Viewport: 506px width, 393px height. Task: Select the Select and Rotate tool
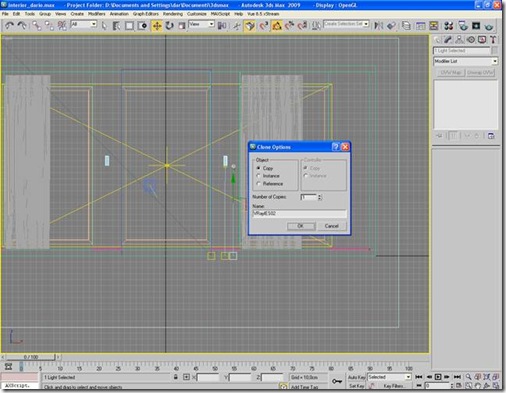[169, 26]
